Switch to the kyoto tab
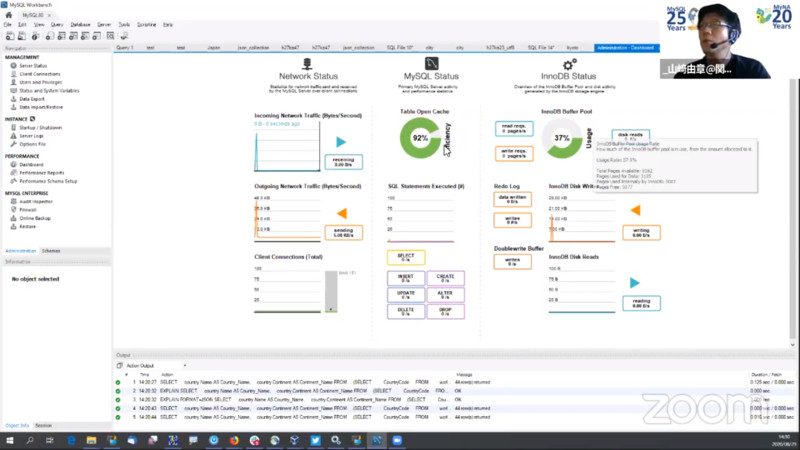The height and width of the screenshot is (450, 800). point(572,47)
